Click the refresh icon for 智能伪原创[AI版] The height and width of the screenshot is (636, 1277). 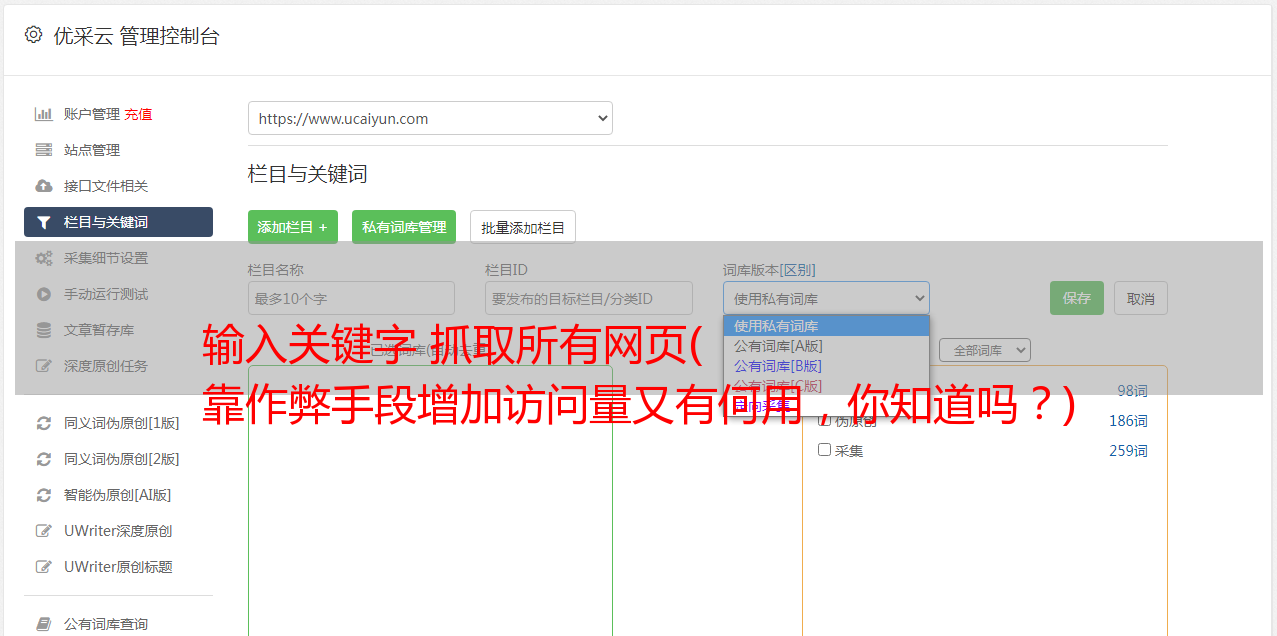(x=44, y=495)
